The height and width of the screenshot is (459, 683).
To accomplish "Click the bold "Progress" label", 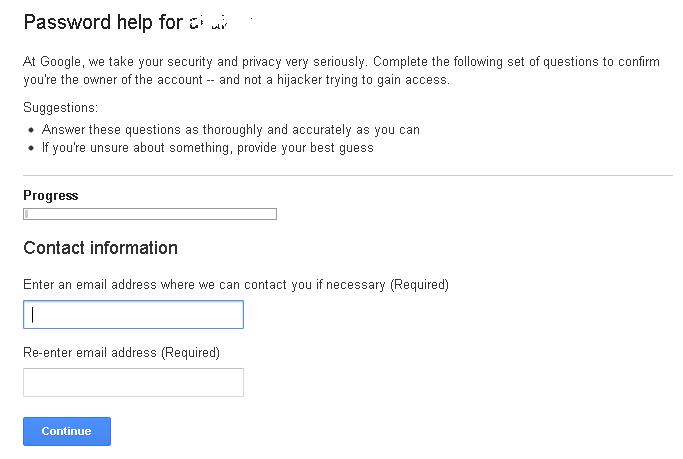I will (x=51, y=196).
